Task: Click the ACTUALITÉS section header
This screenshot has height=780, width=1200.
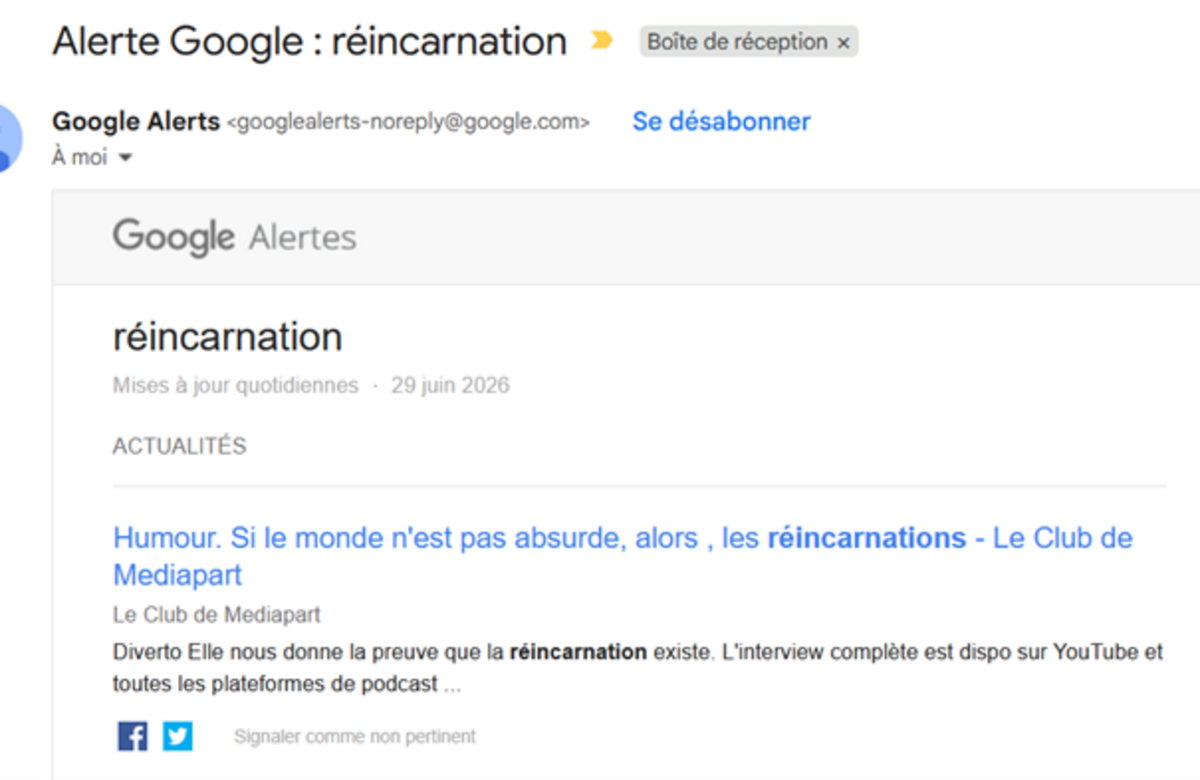Action: [x=179, y=446]
